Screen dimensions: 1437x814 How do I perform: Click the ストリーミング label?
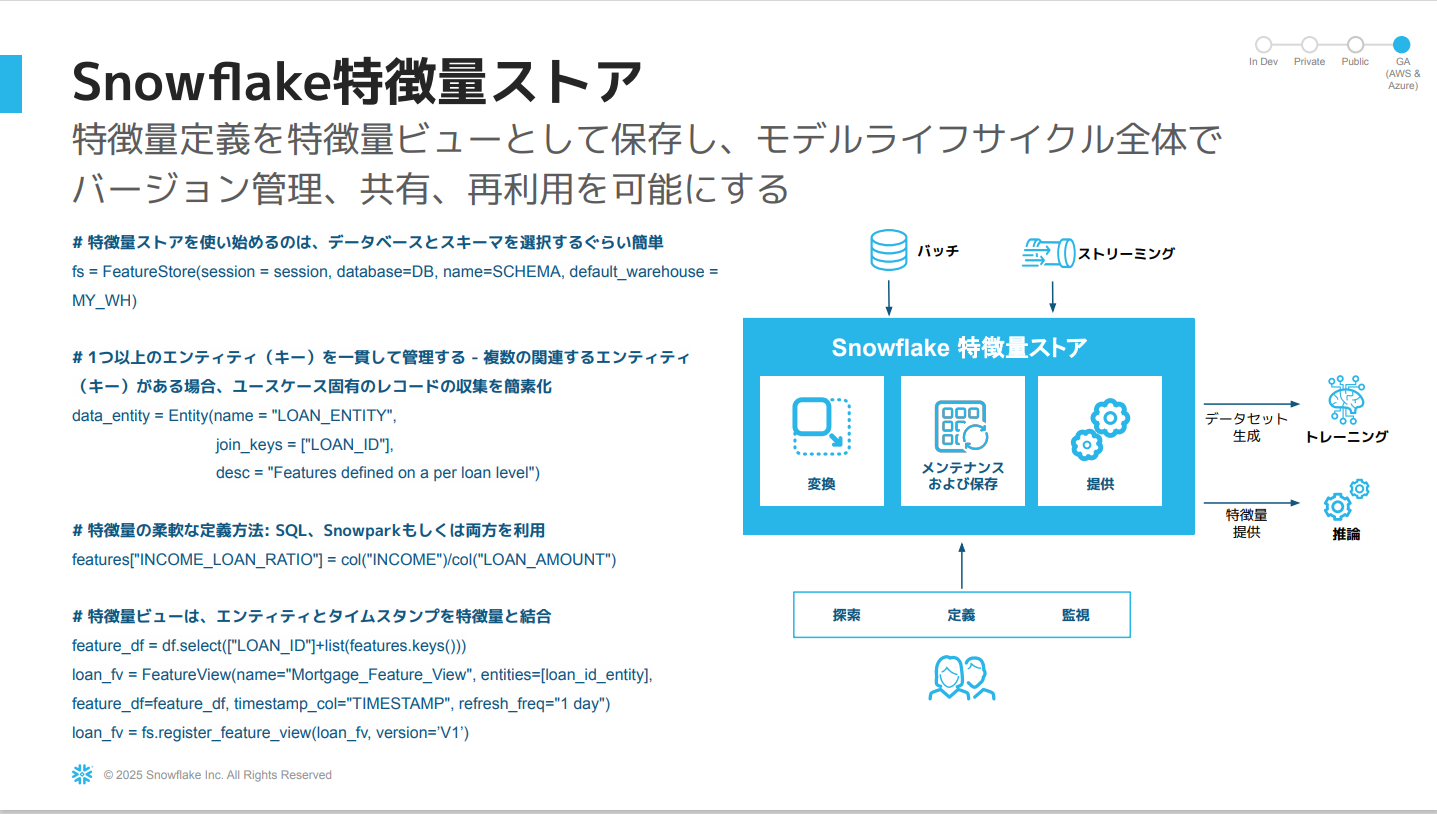(1126, 253)
